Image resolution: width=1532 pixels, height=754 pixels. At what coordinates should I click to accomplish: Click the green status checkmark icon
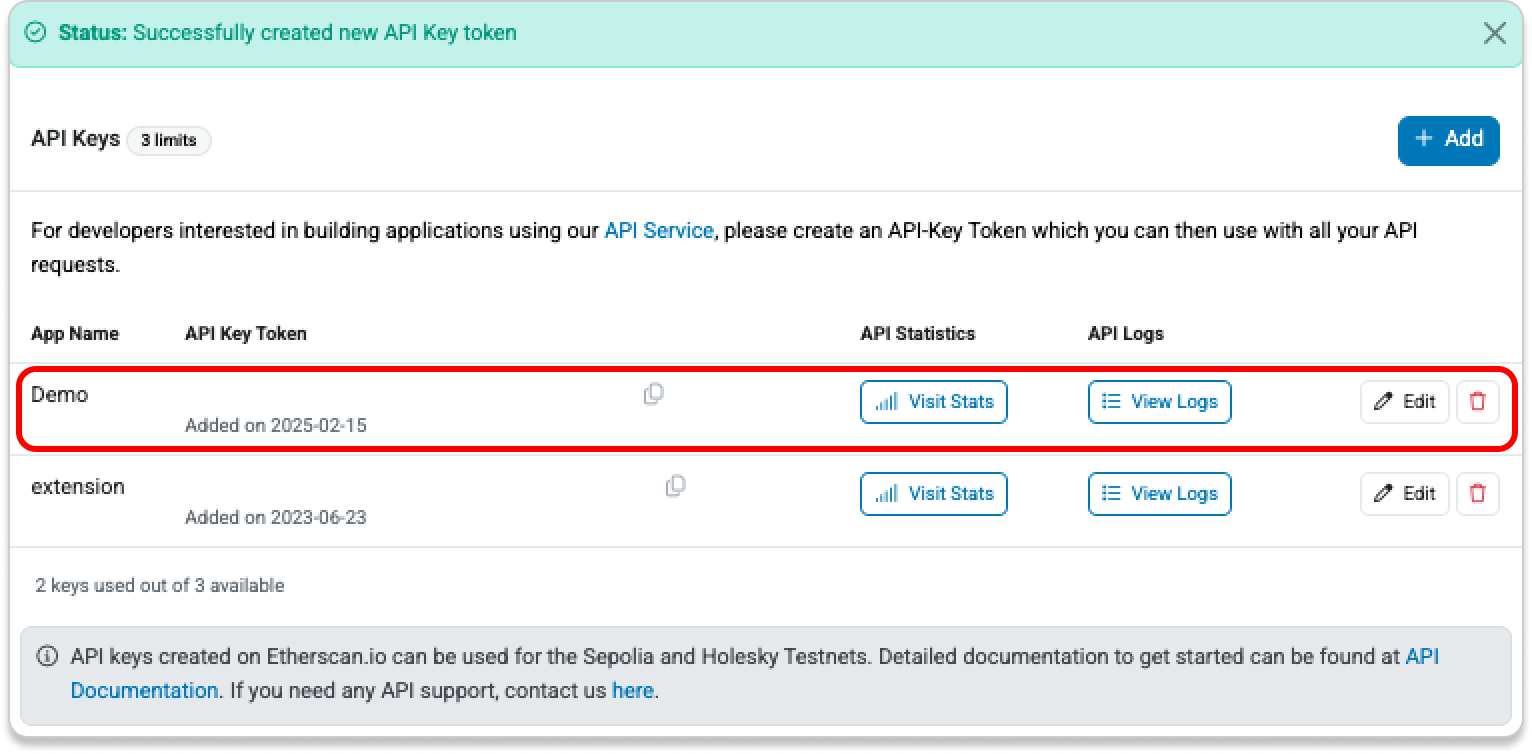(x=36, y=33)
